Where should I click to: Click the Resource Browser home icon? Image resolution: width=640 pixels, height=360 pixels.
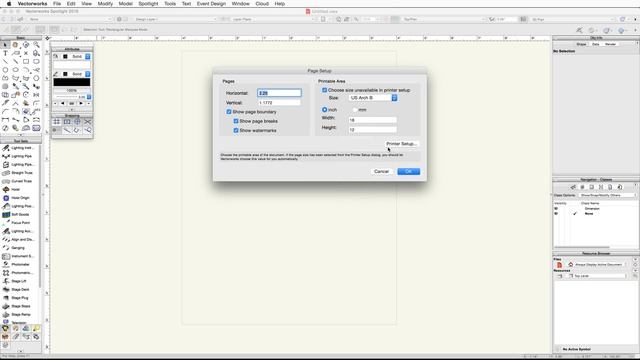571,264
